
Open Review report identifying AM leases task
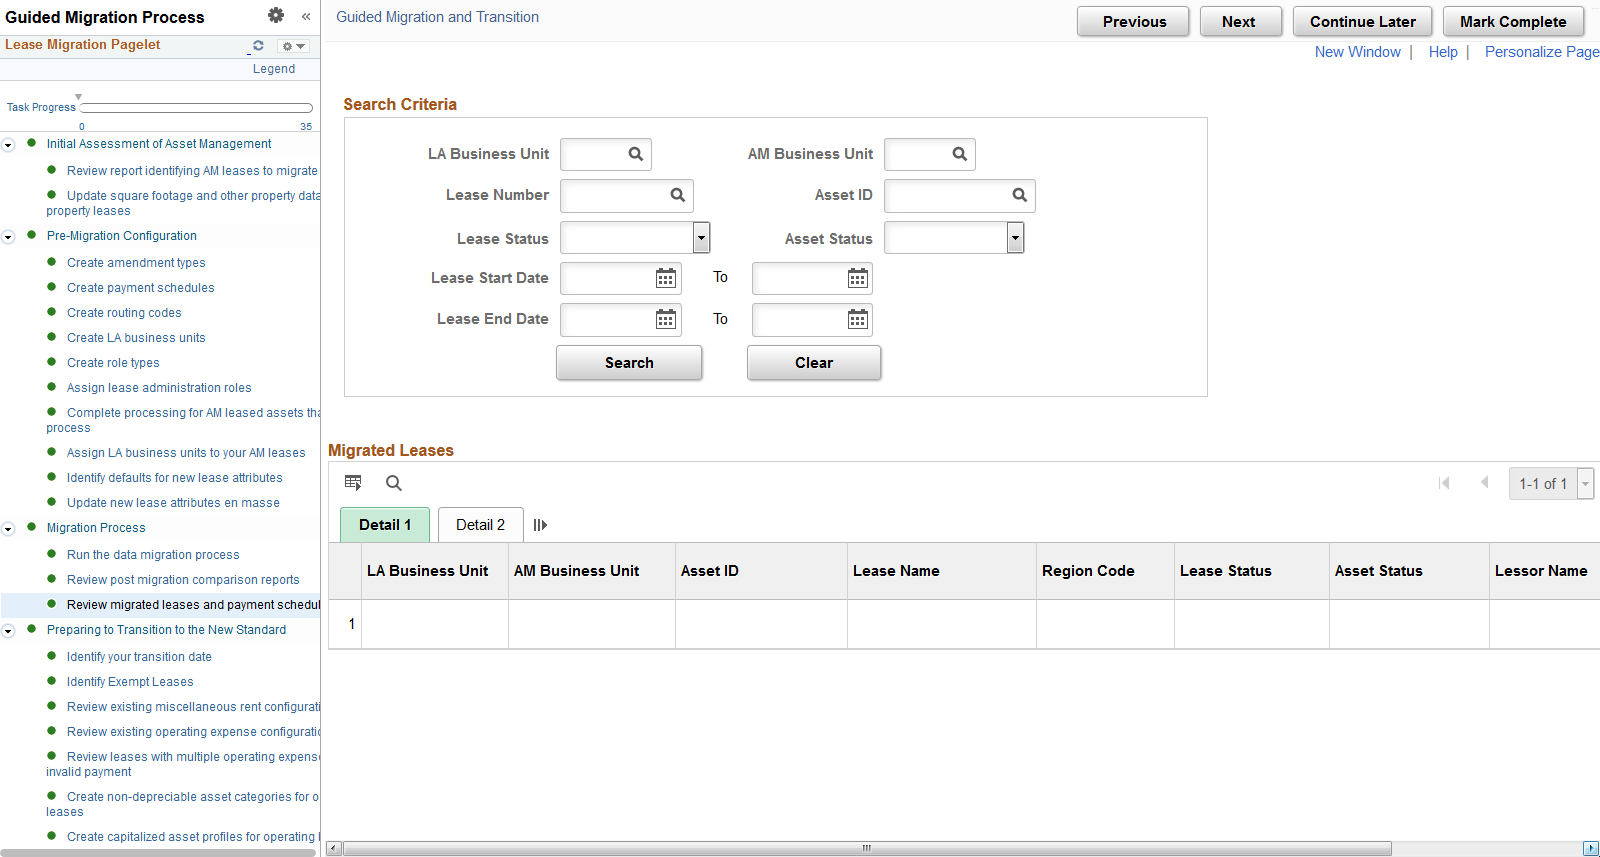pyautogui.click(x=192, y=171)
